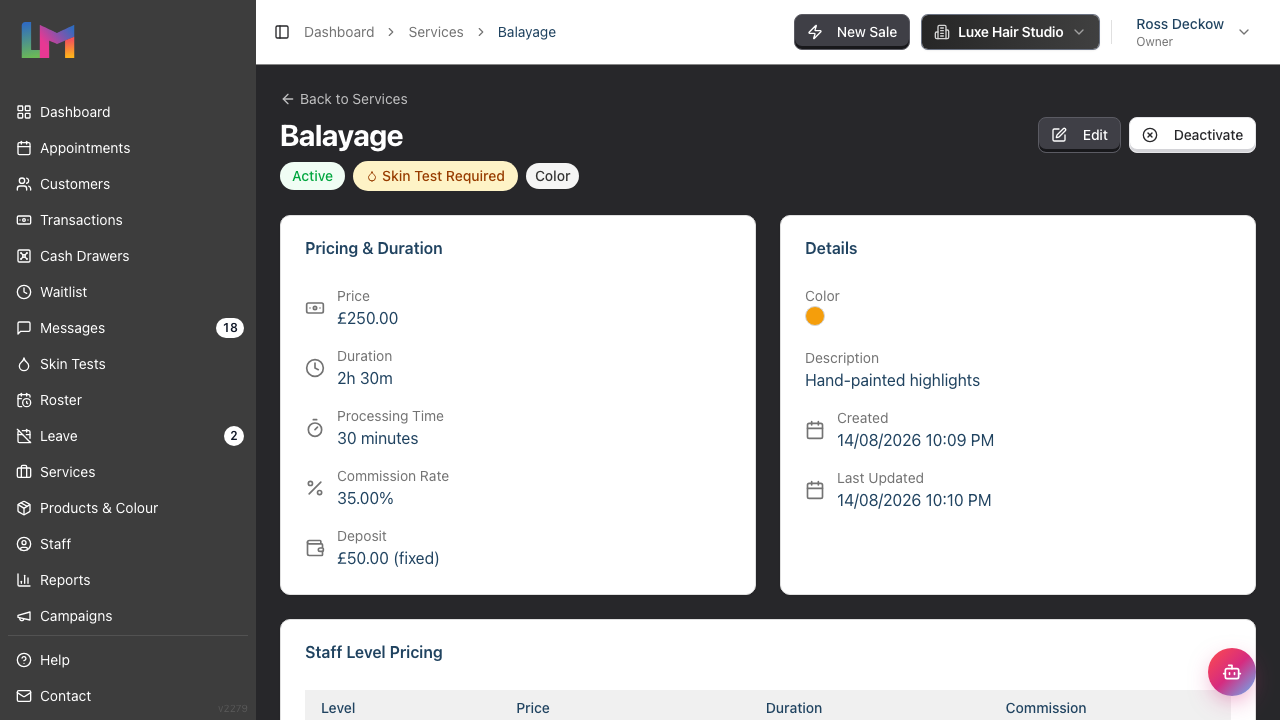Viewport: 1280px width, 720px height.
Task: Click Skin Test Required badge
Action: tap(435, 176)
